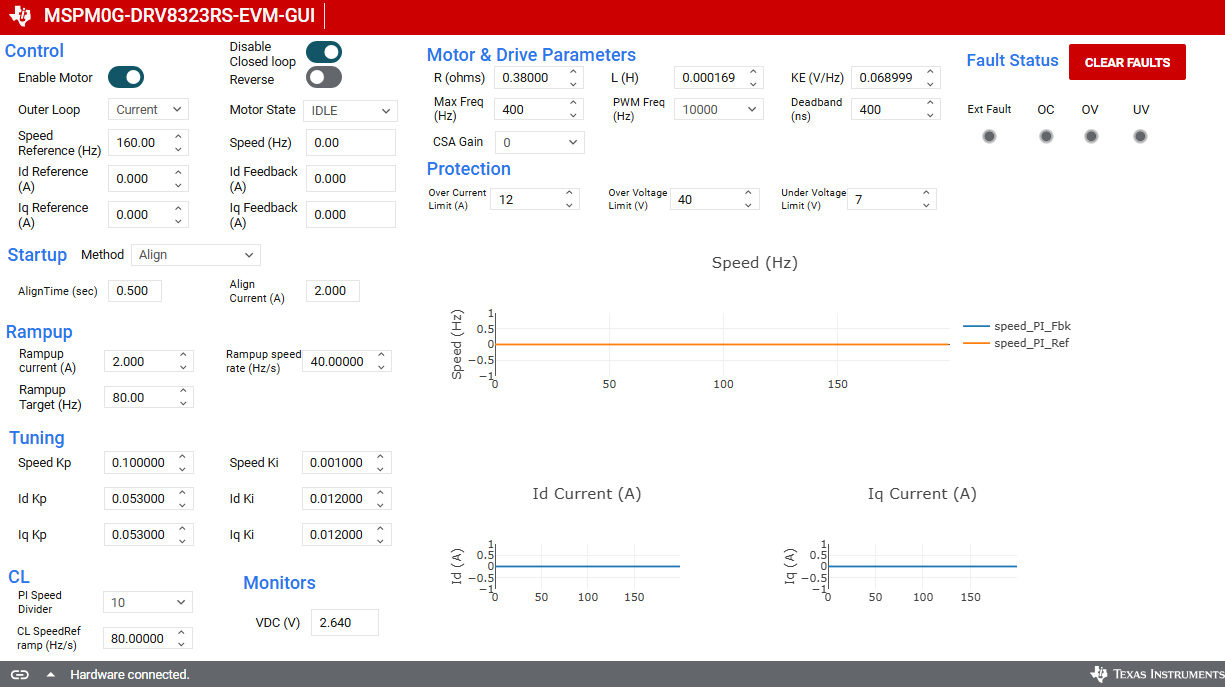
Task: Click the Iq Kp stepper arrows
Action: [x=183, y=534]
